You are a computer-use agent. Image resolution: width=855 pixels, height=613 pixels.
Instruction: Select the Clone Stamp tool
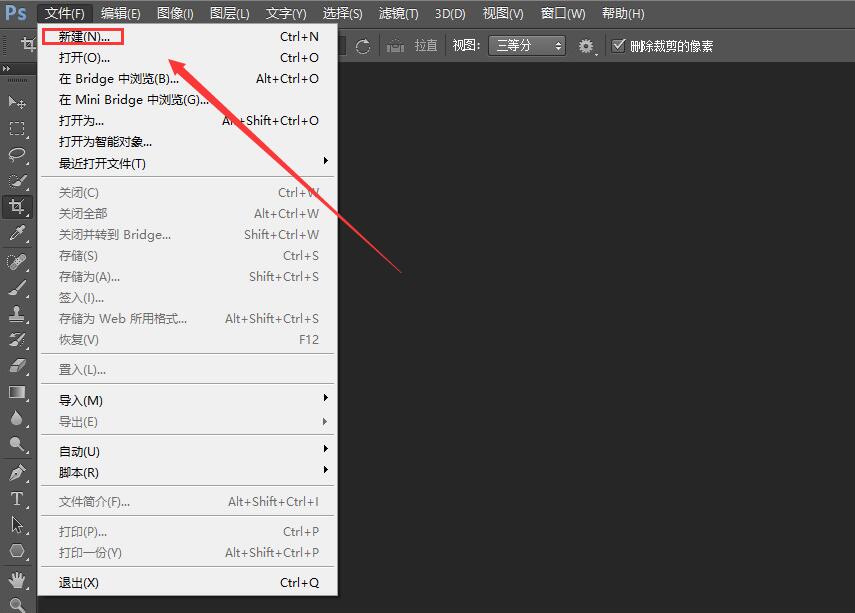17,314
